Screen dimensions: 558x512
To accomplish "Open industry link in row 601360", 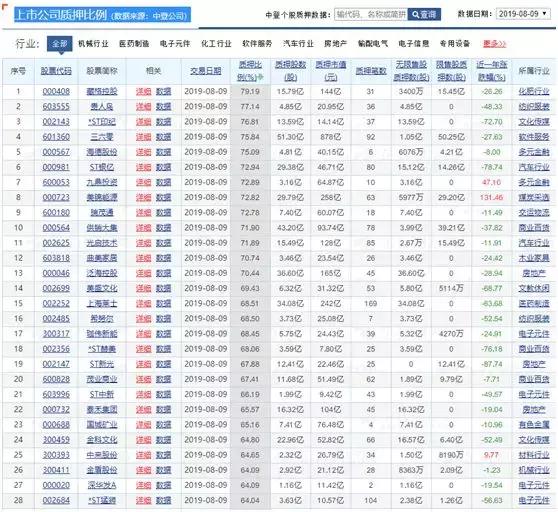I will click(x=534, y=137).
